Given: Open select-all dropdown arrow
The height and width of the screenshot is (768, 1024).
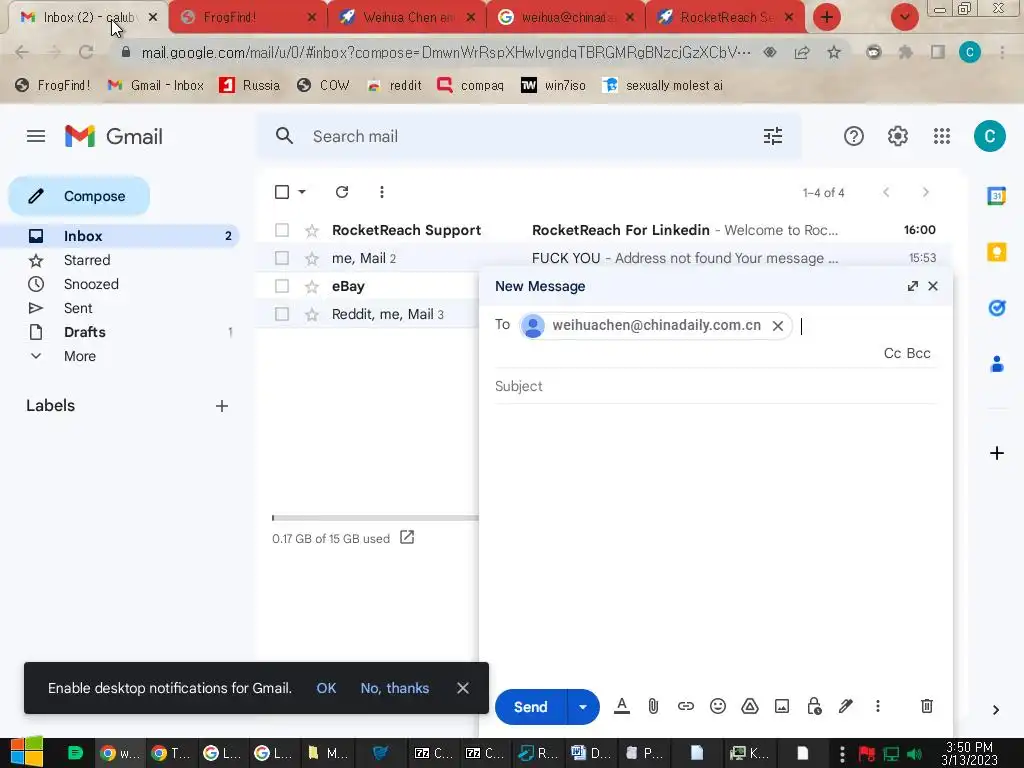Looking at the screenshot, I should [302, 192].
